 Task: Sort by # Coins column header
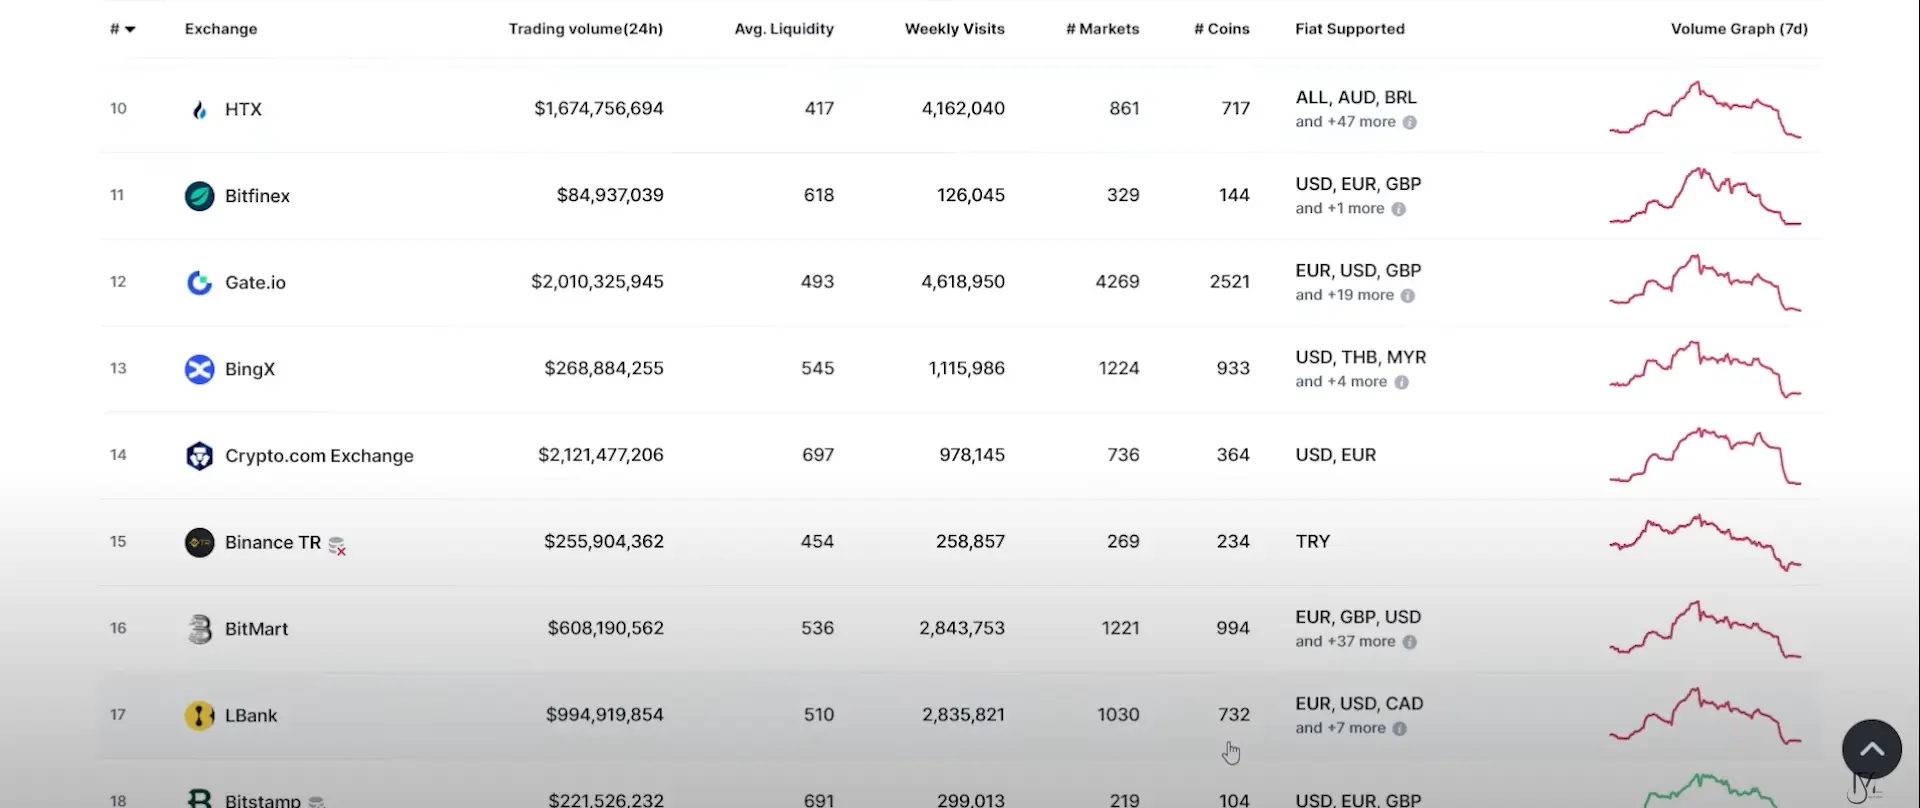point(1222,29)
